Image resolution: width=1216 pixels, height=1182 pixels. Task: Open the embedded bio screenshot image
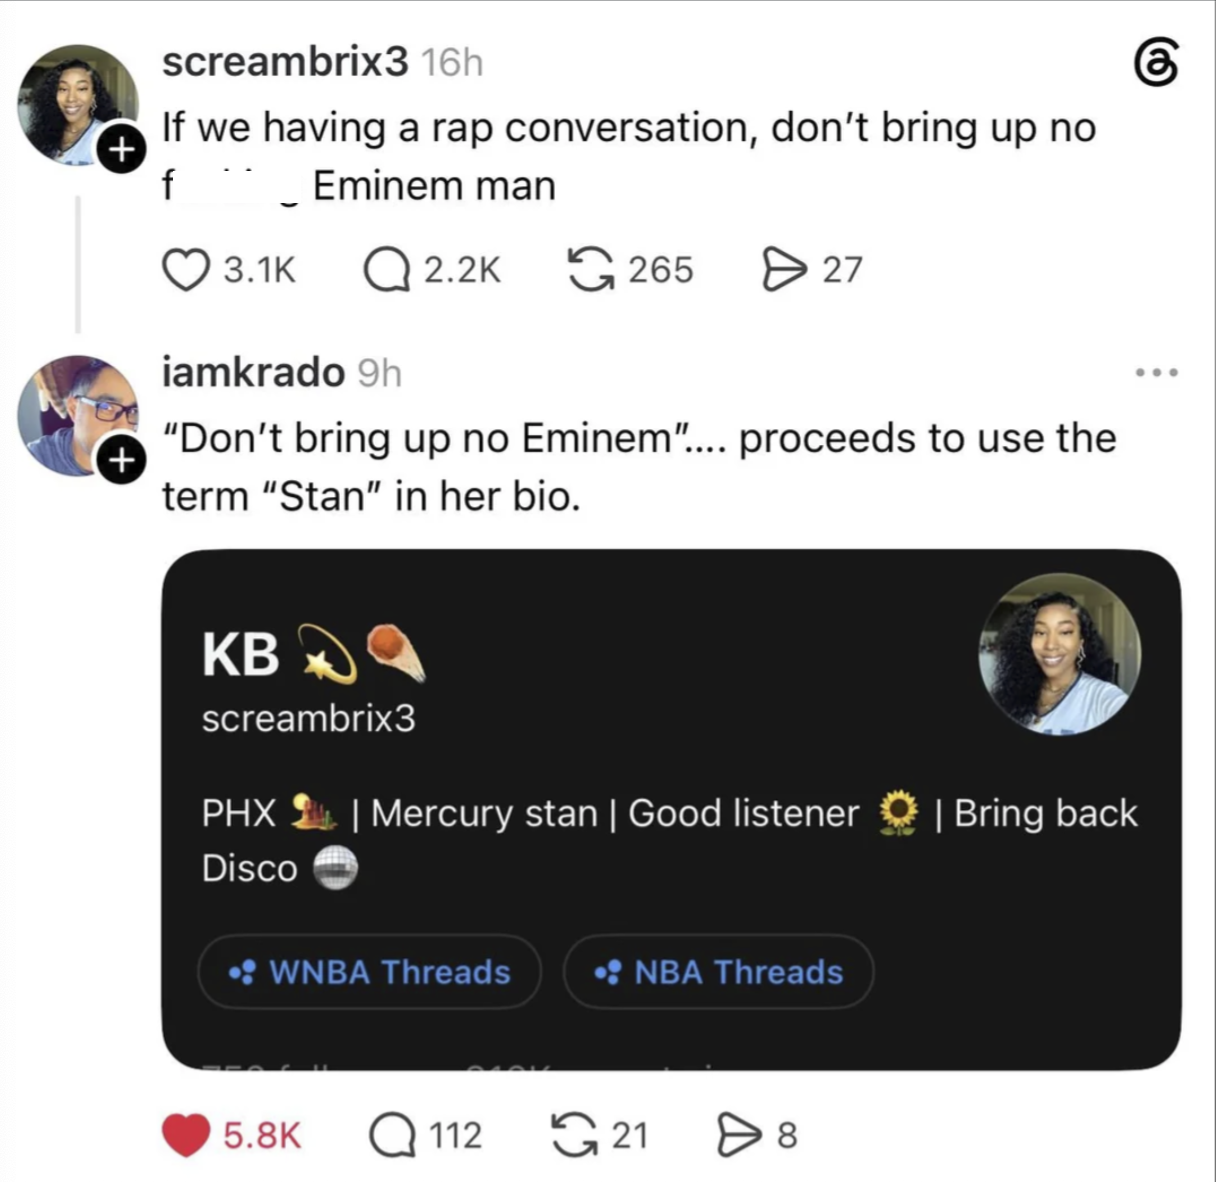671,809
